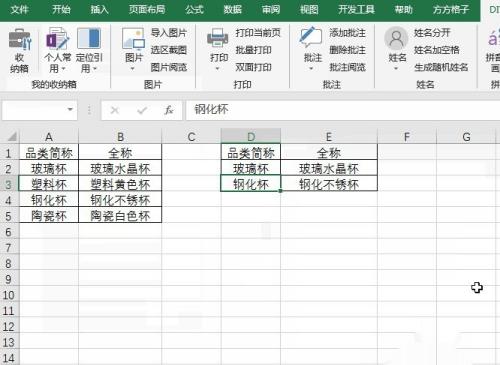Click 生成随机姓名 button

coord(441,67)
